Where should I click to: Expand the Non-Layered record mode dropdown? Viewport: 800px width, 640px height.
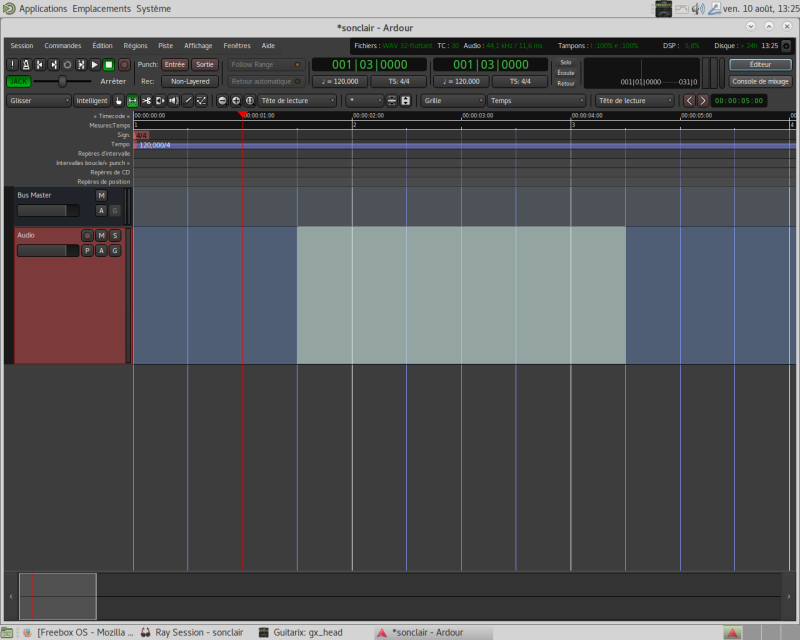point(189,81)
